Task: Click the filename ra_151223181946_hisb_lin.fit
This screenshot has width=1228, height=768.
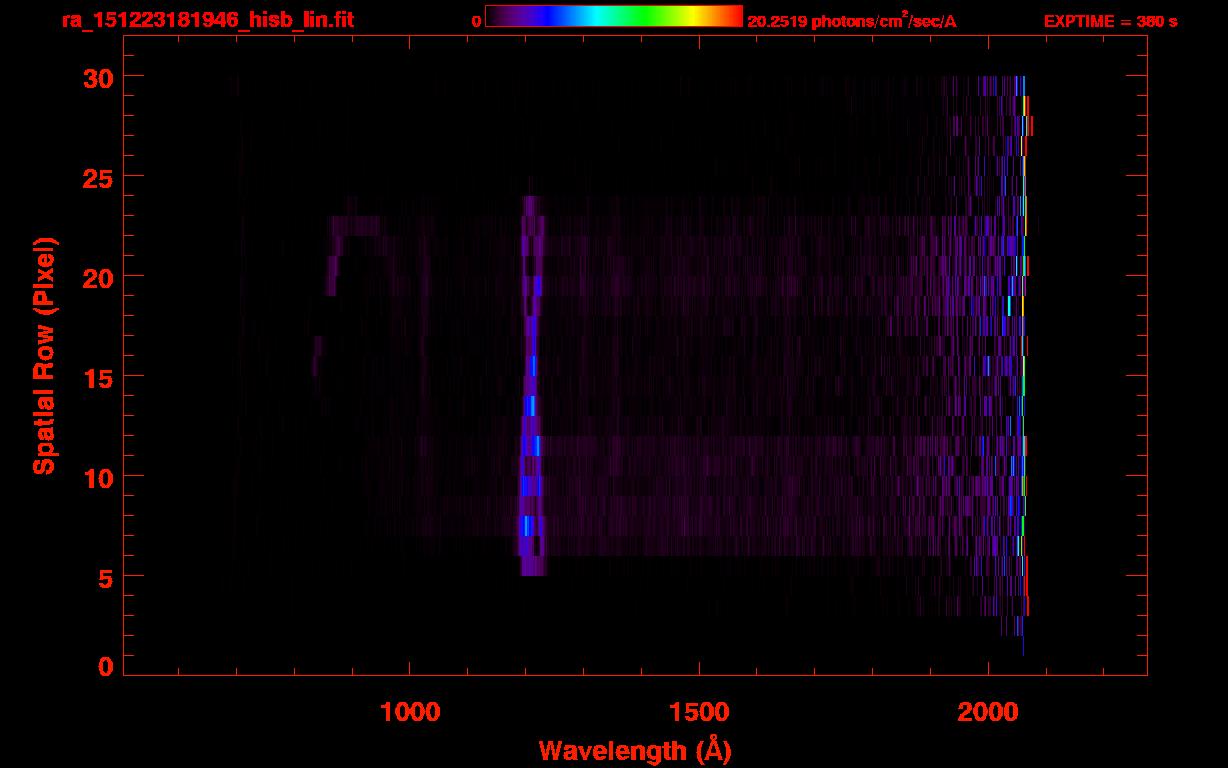Action: [206, 20]
